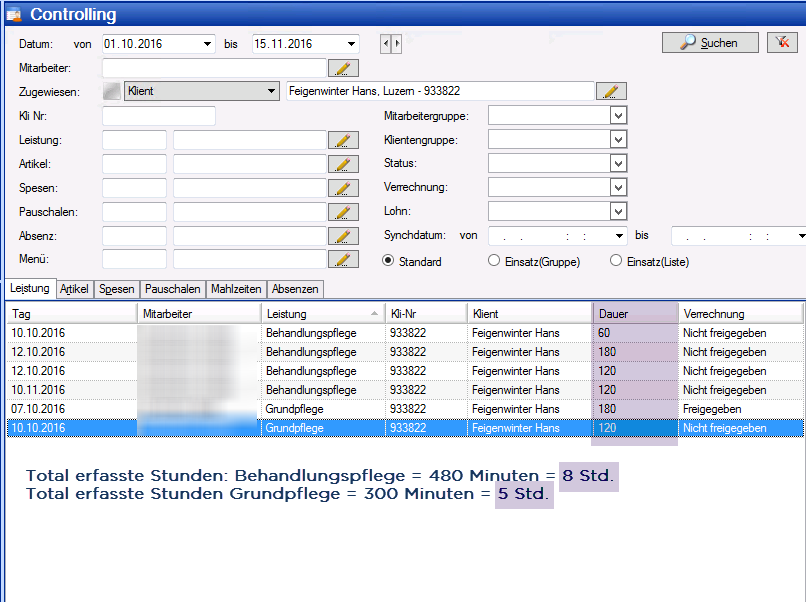Expand the Verrechnung dropdown list

click(x=618, y=188)
